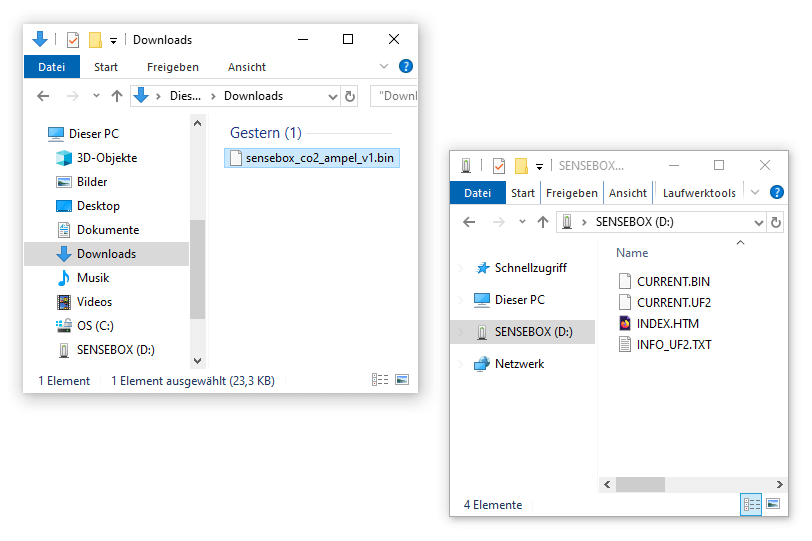This screenshot has height=541, width=812.
Task: Open the INDEX.HTM file
Action: (x=667, y=323)
